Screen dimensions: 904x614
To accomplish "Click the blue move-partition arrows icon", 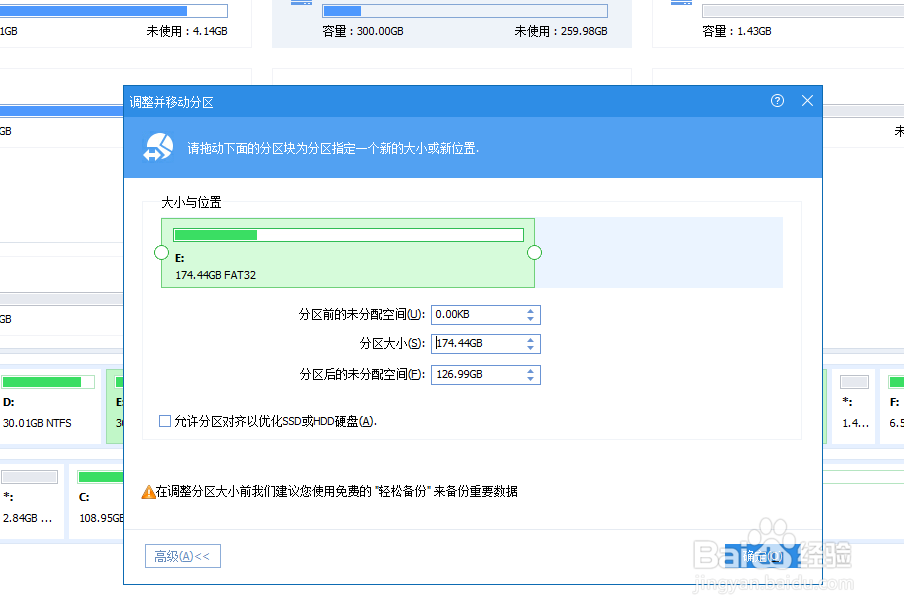I will (157, 146).
